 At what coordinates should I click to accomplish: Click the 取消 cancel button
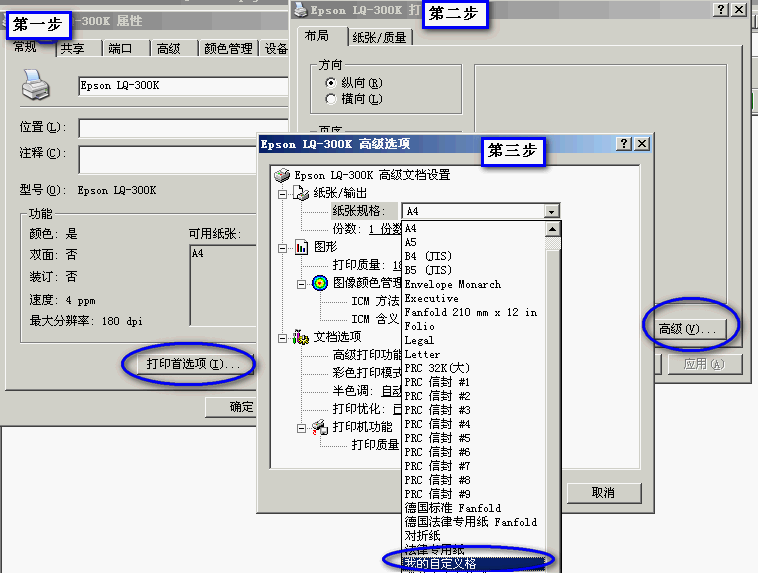tap(603, 493)
